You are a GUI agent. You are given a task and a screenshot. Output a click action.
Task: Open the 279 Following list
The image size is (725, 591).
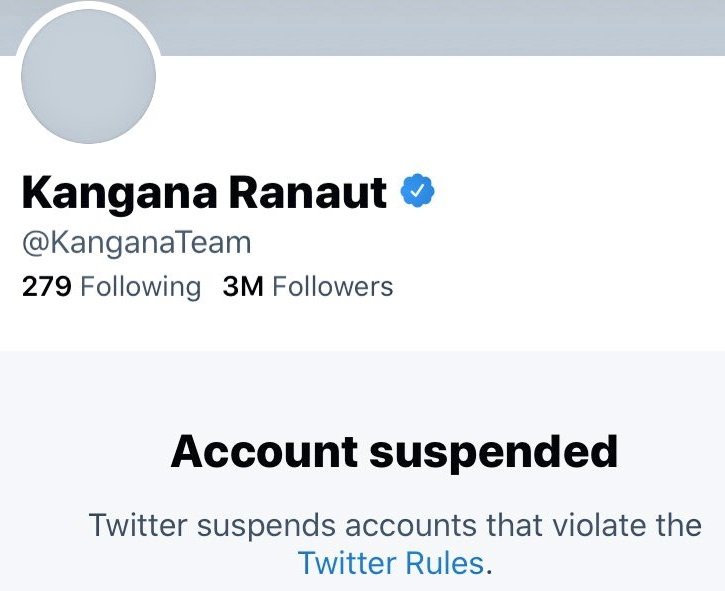pos(111,286)
